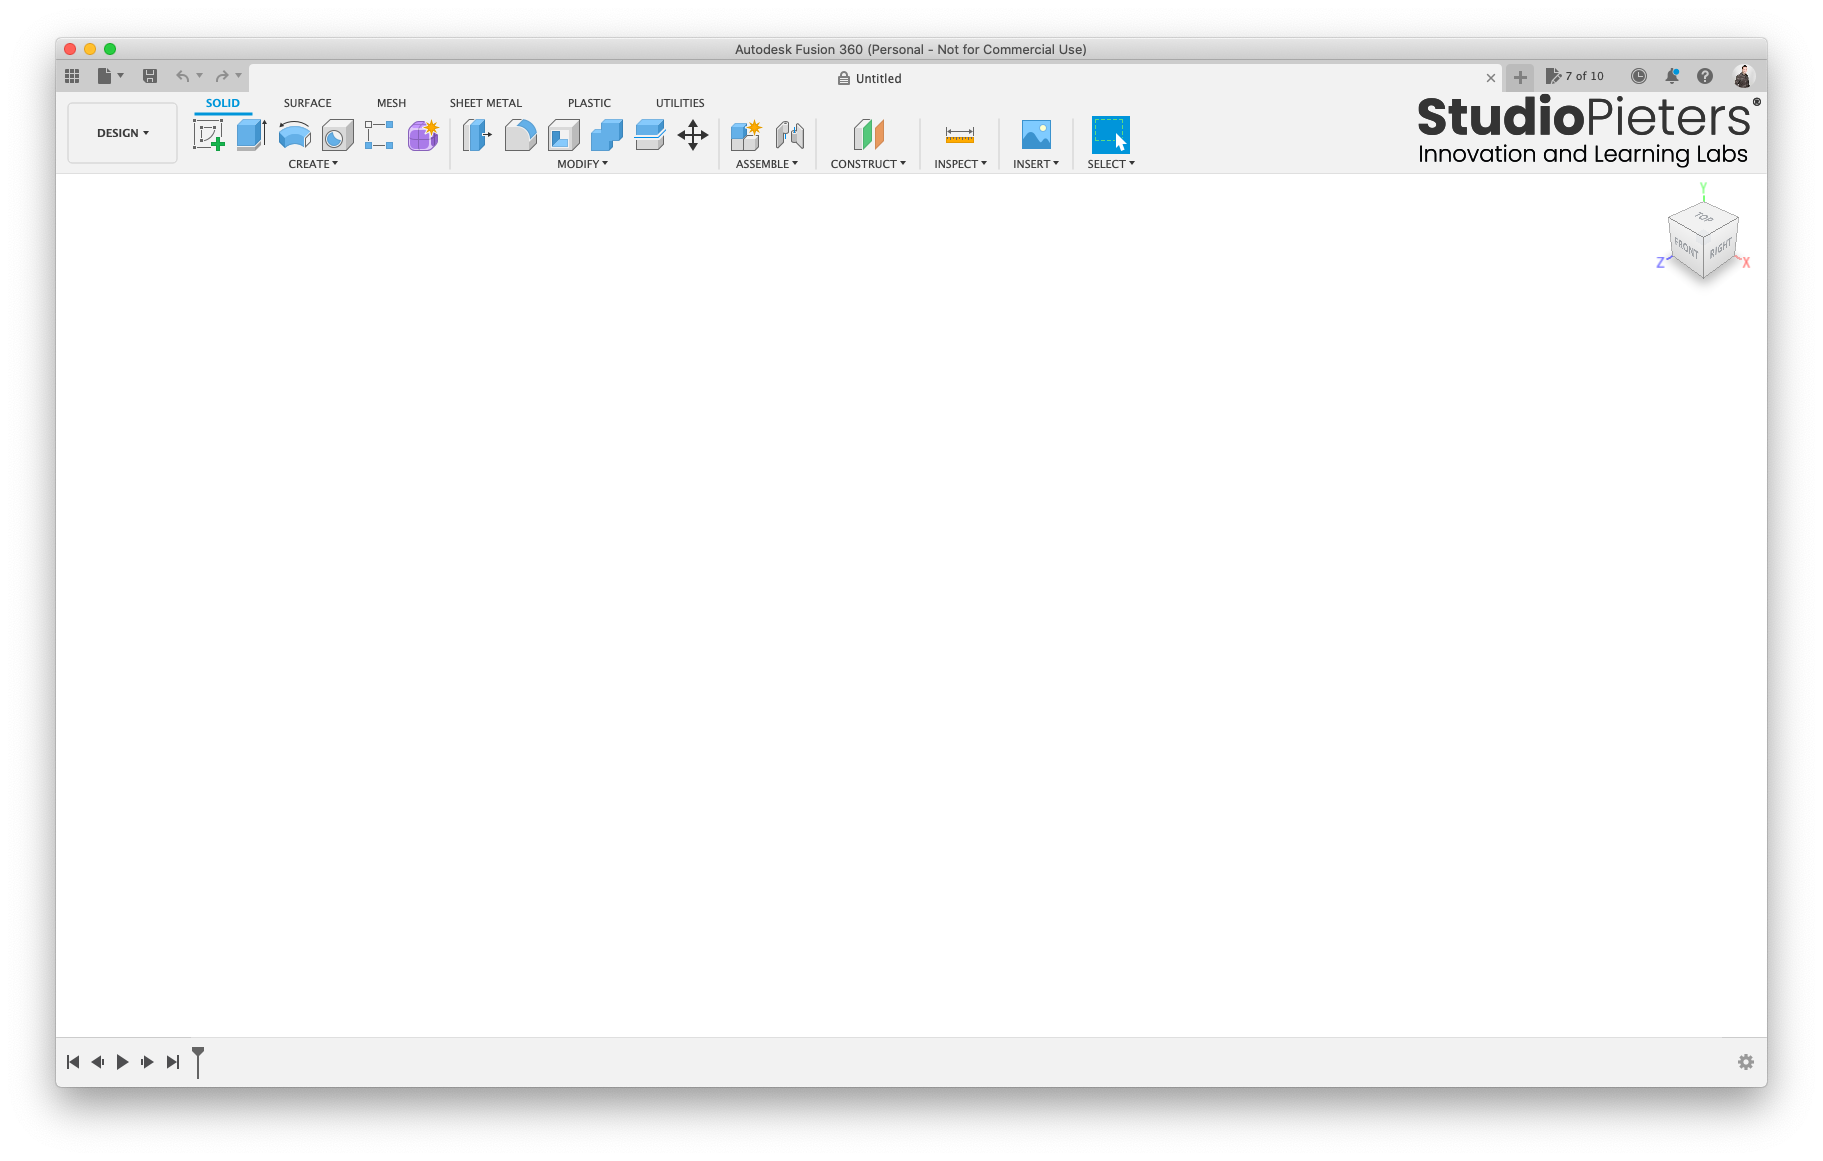Play the design timeline

tap(122, 1062)
